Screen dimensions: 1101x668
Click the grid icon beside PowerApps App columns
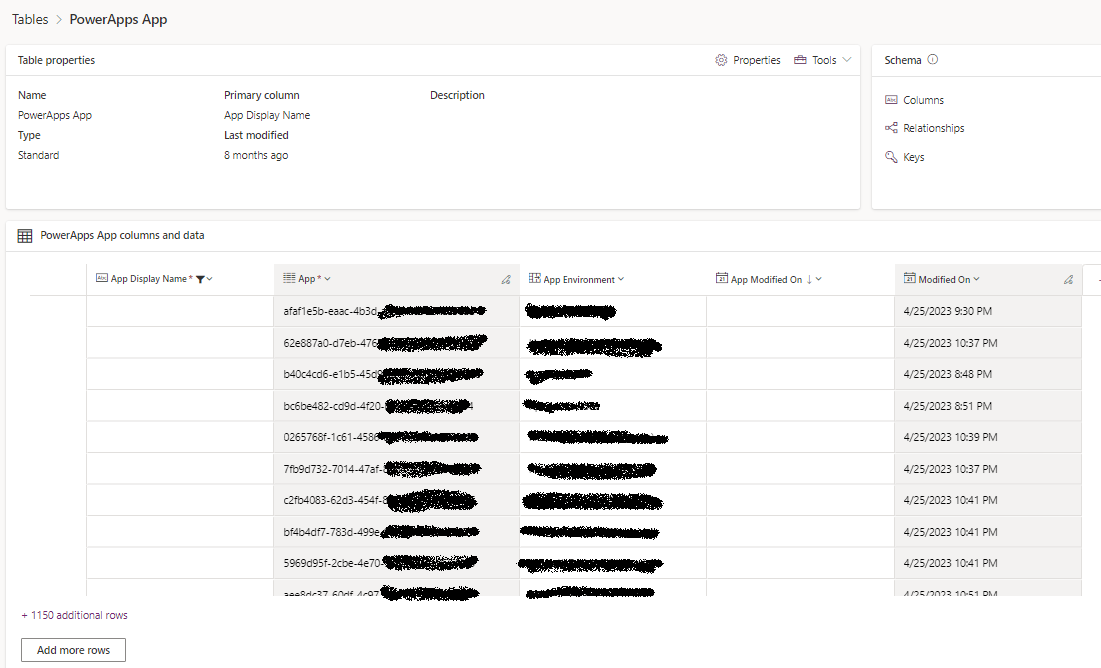point(24,235)
